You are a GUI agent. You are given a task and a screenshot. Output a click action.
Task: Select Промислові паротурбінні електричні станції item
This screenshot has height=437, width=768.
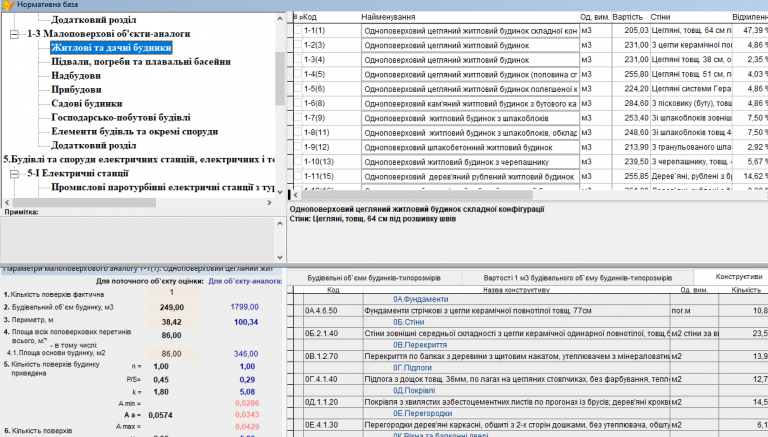163,187
